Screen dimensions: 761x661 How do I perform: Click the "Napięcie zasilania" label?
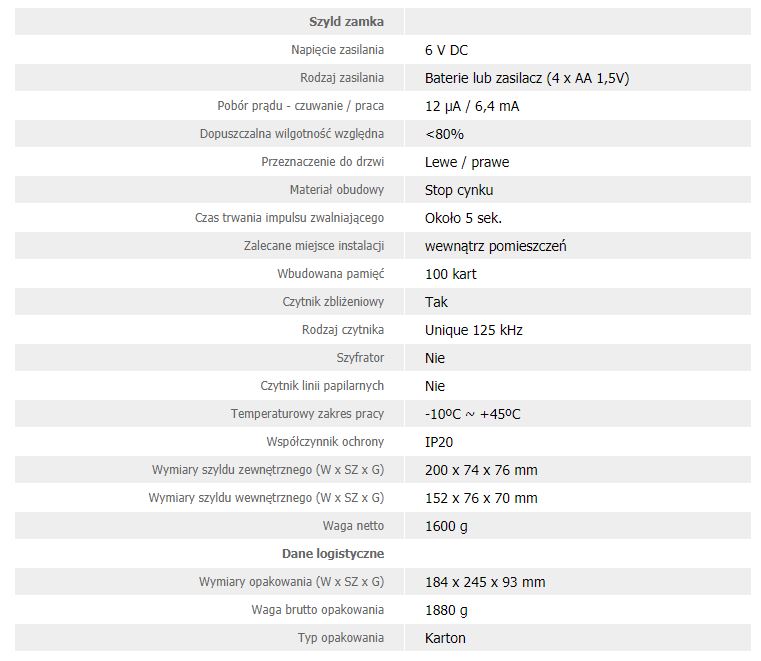[335, 49]
